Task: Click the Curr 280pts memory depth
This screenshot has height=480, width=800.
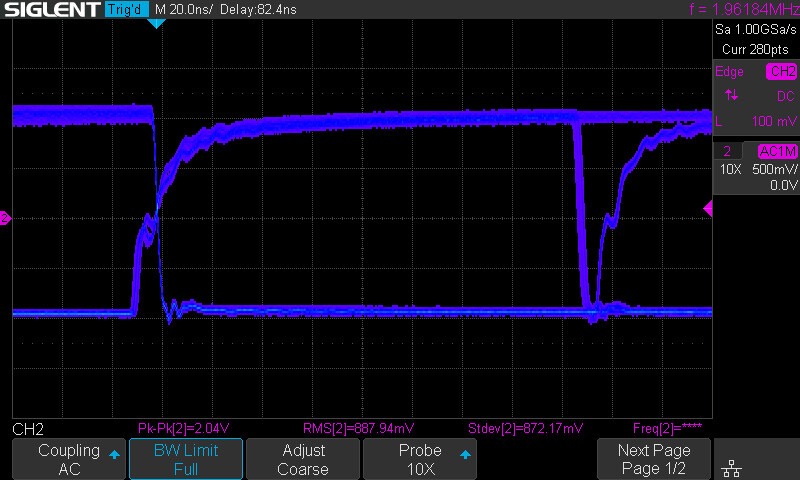Action: pos(755,49)
